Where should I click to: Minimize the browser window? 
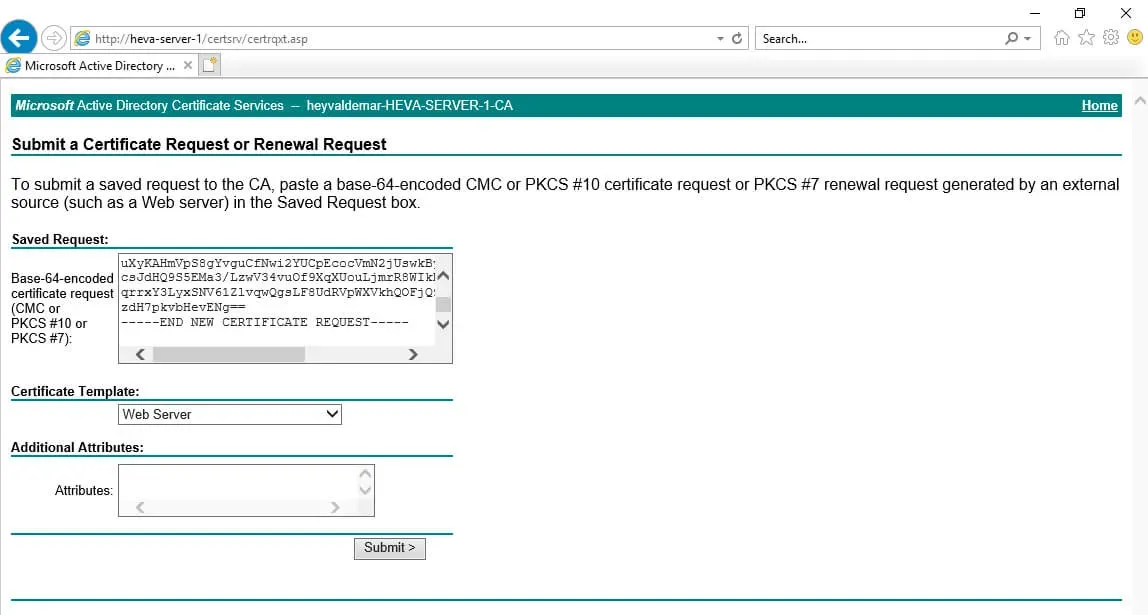pyautogui.click(x=1035, y=13)
